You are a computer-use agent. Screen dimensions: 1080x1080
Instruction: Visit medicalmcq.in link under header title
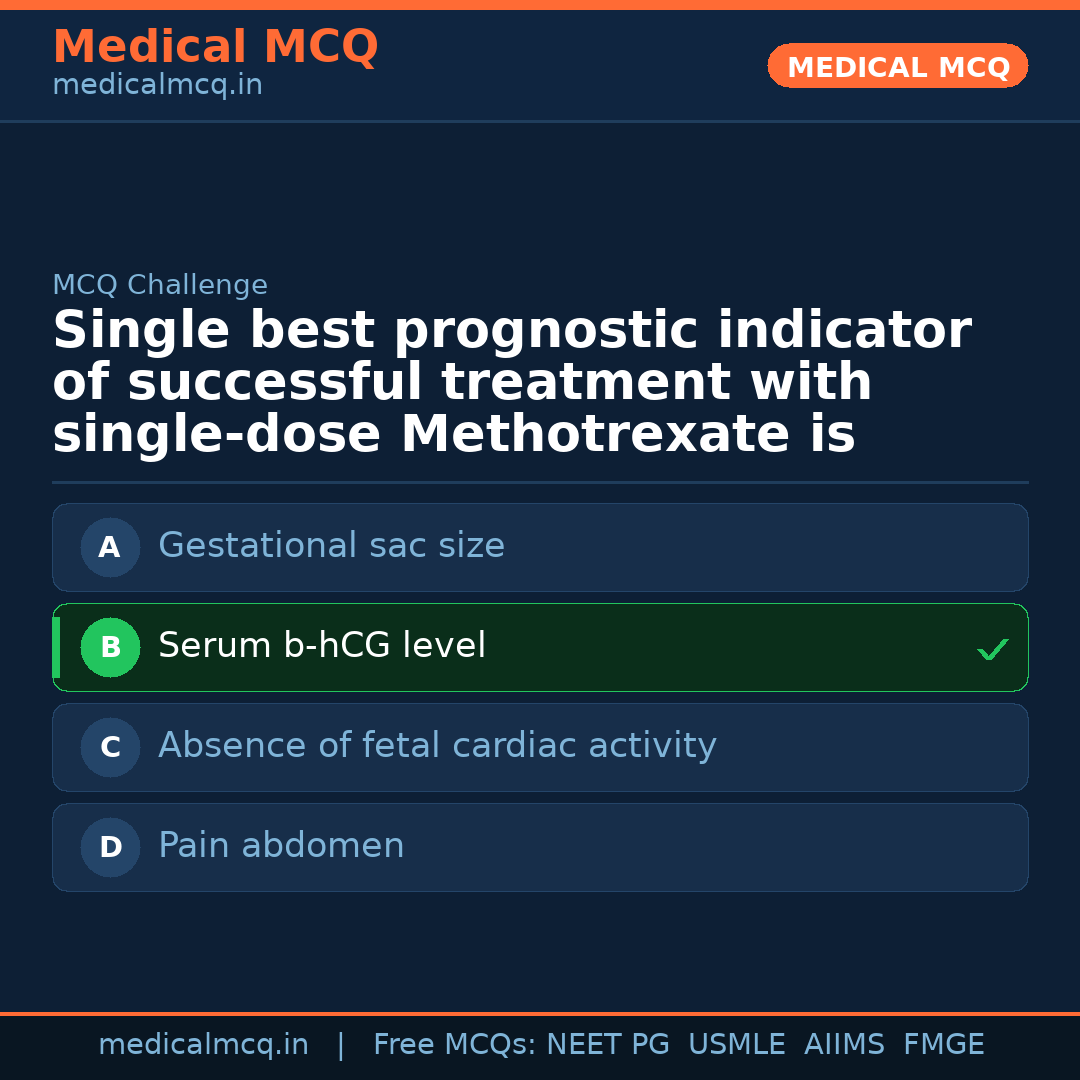(x=157, y=86)
